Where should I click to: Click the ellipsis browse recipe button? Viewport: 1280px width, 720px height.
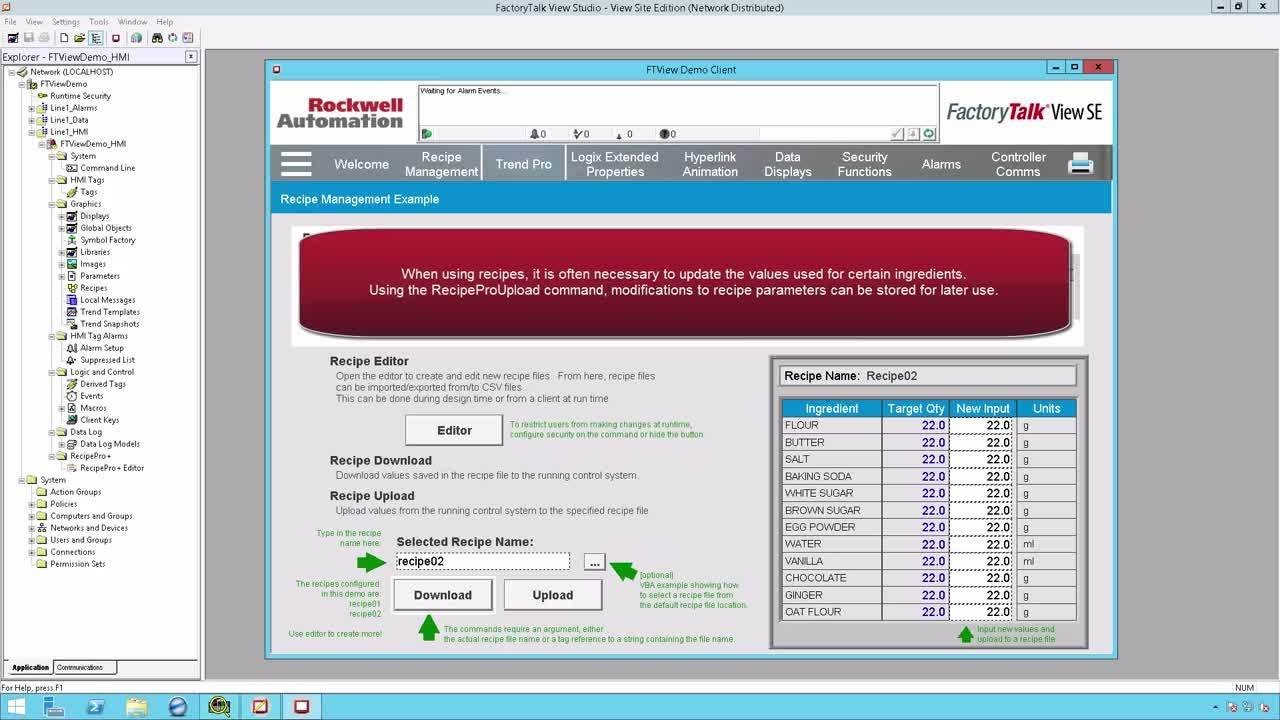click(595, 562)
